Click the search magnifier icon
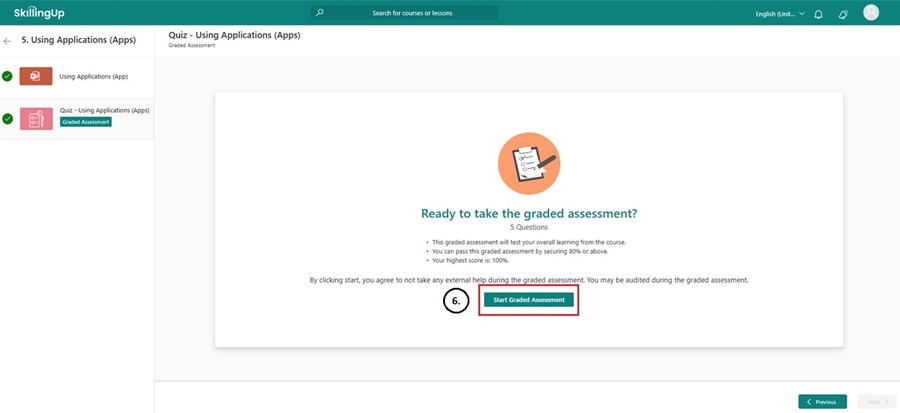 [x=320, y=12]
